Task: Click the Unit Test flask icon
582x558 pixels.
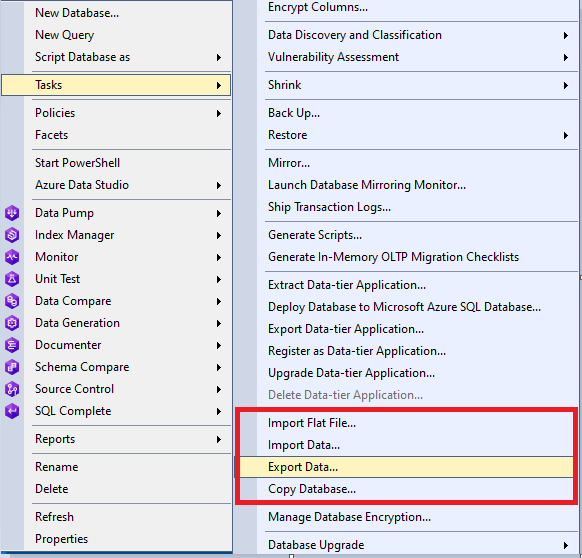Action: point(12,279)
